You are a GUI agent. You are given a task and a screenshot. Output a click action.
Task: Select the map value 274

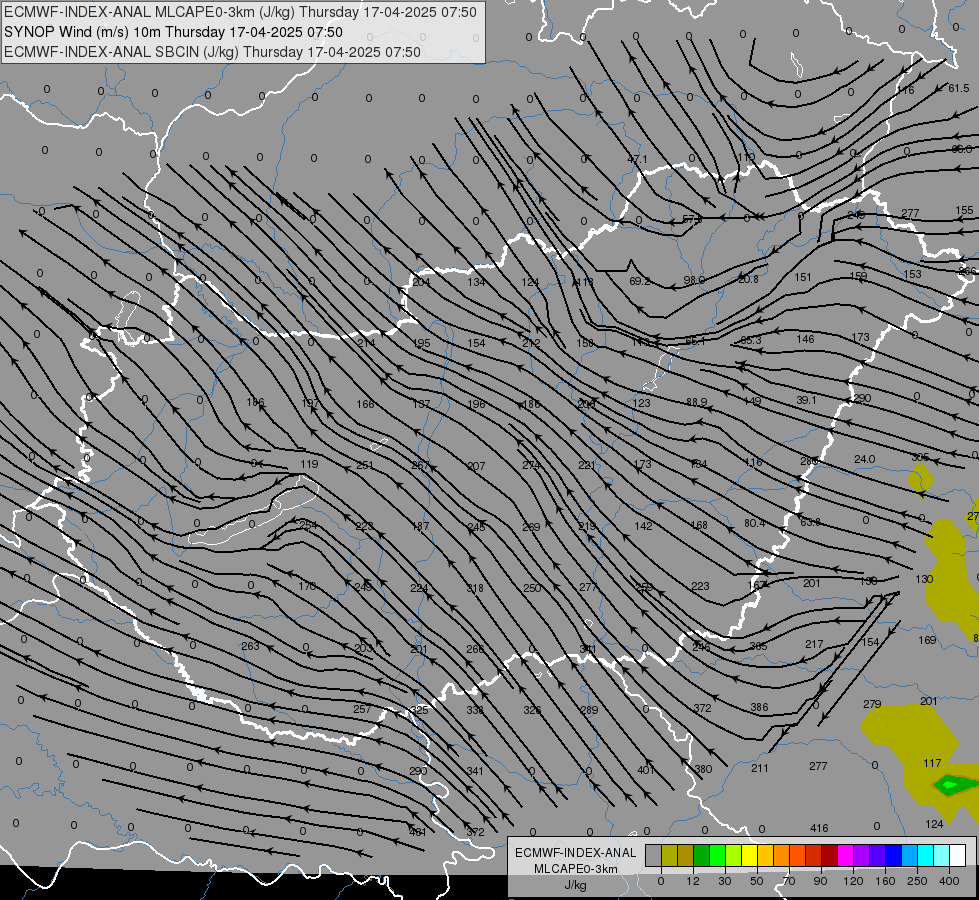coord(531,465)
